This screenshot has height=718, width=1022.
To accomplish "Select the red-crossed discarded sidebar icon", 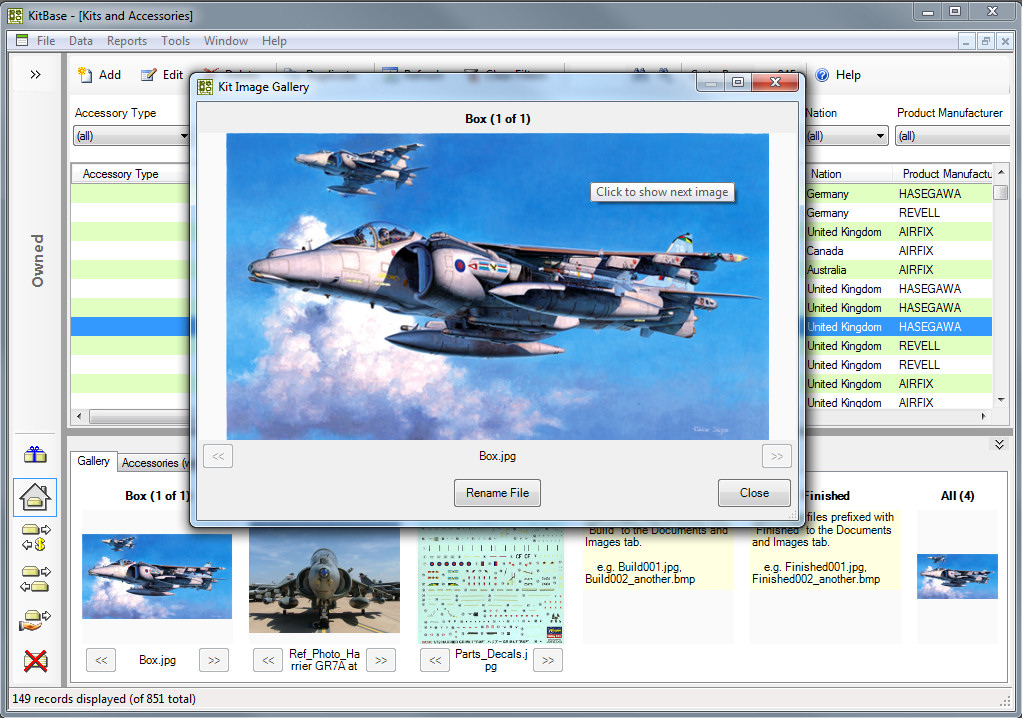I will coord(35,661).
